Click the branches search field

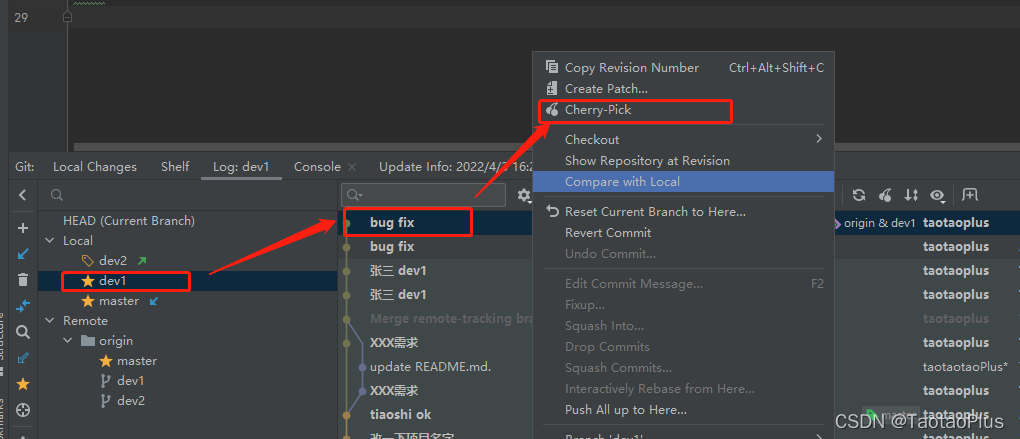point(187,195)
